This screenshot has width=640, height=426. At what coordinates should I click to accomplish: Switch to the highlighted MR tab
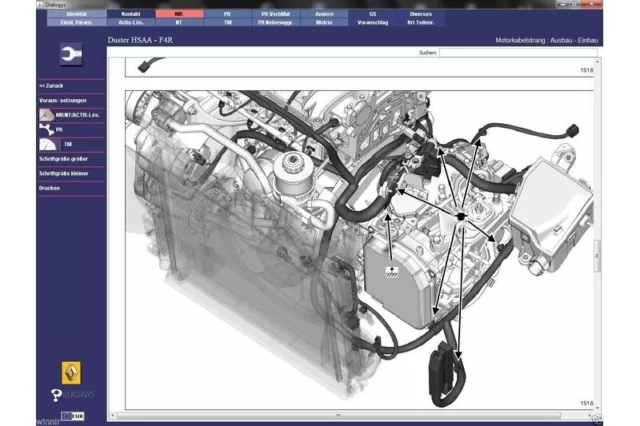(179, 14)
